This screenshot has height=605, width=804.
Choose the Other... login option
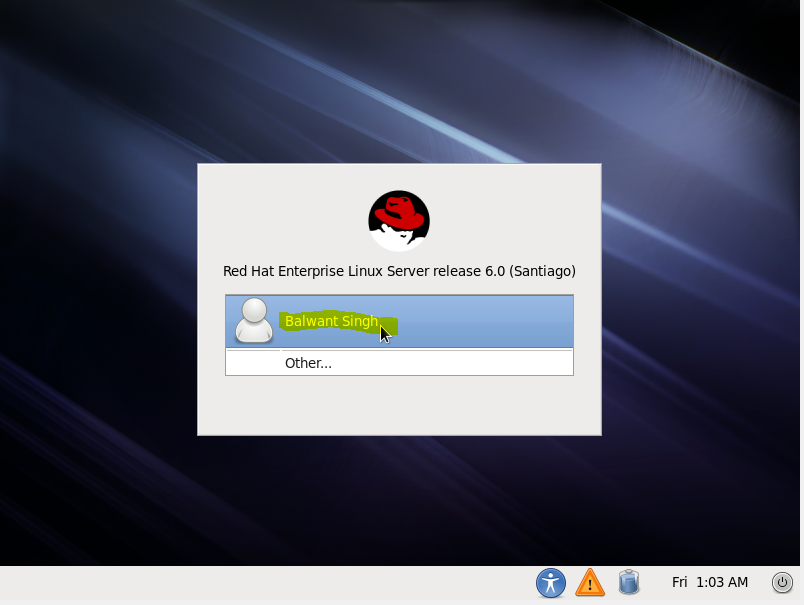point(399,363)
